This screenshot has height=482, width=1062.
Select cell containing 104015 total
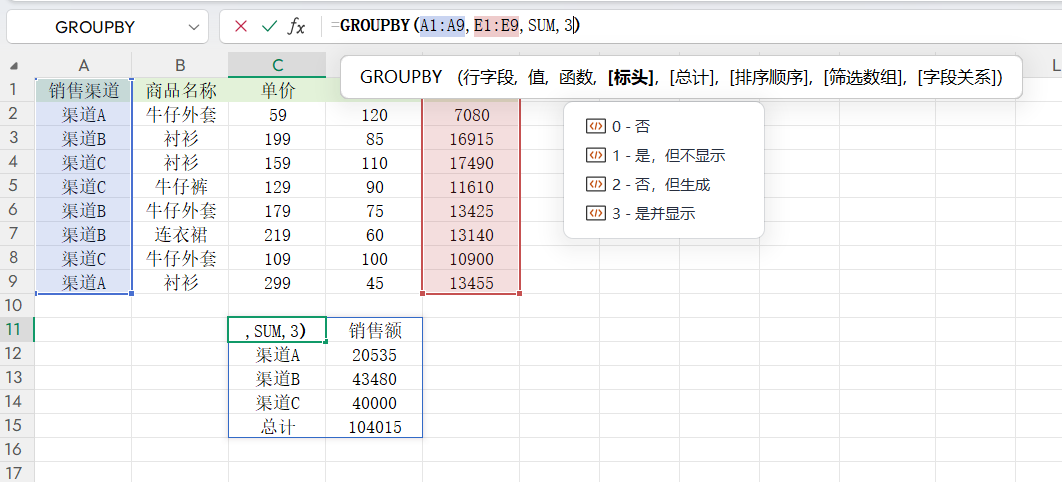[374, 426]
